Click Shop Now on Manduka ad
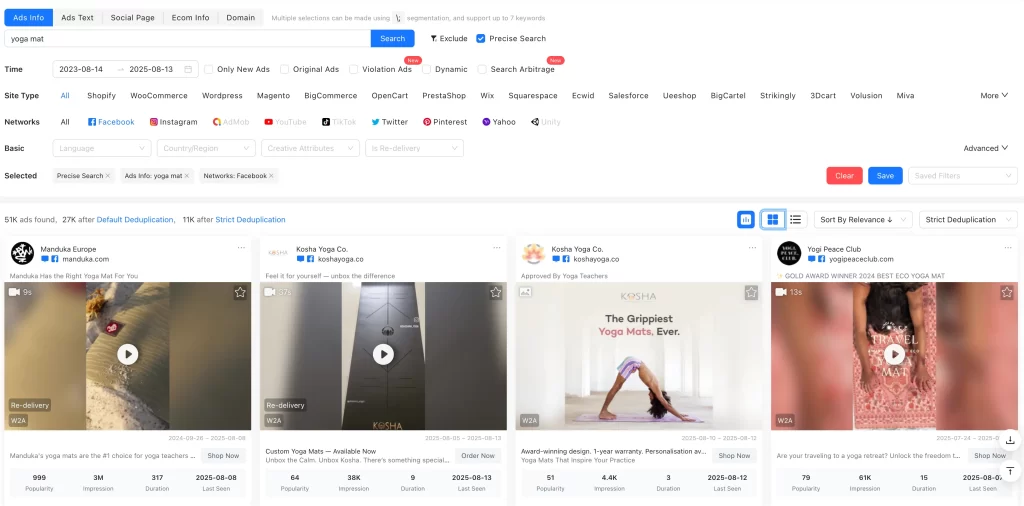The image size is (1024, 506). click(x=223, y=456)
